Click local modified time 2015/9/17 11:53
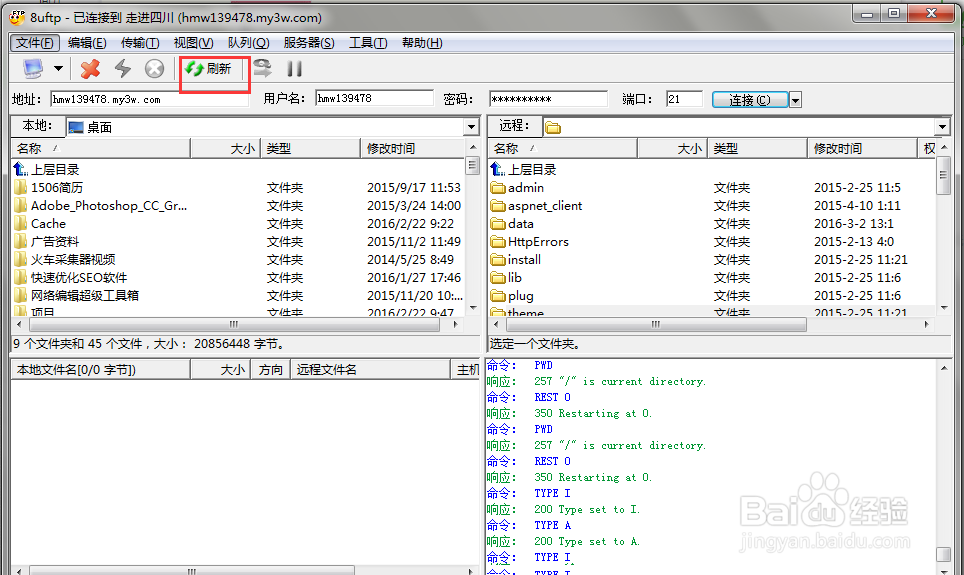The height and width of the screenshot is (575, 964). 413,188
